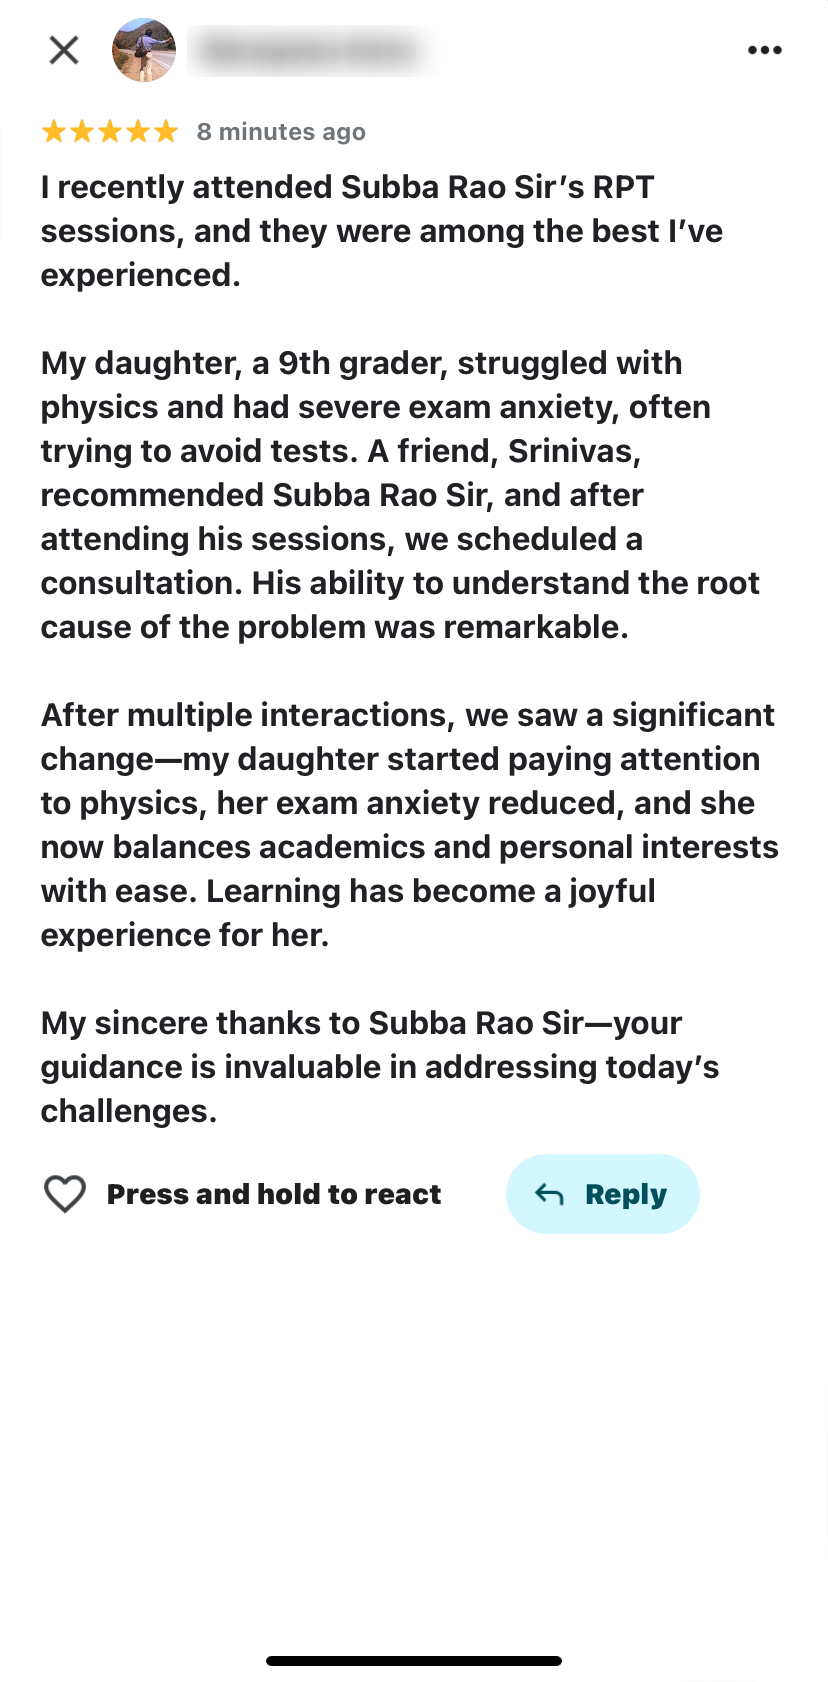Tap the home indicator bar at bottom
This screenshot has height=1682, width=828.
(414, 1661)
